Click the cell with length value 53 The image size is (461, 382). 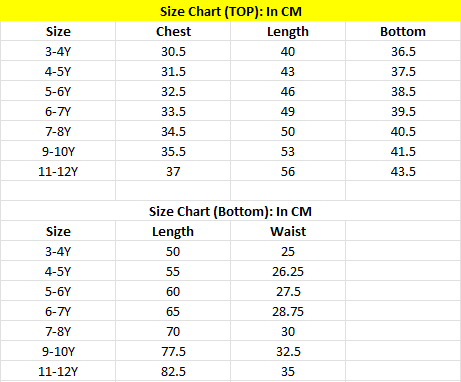tap(288, 151)
